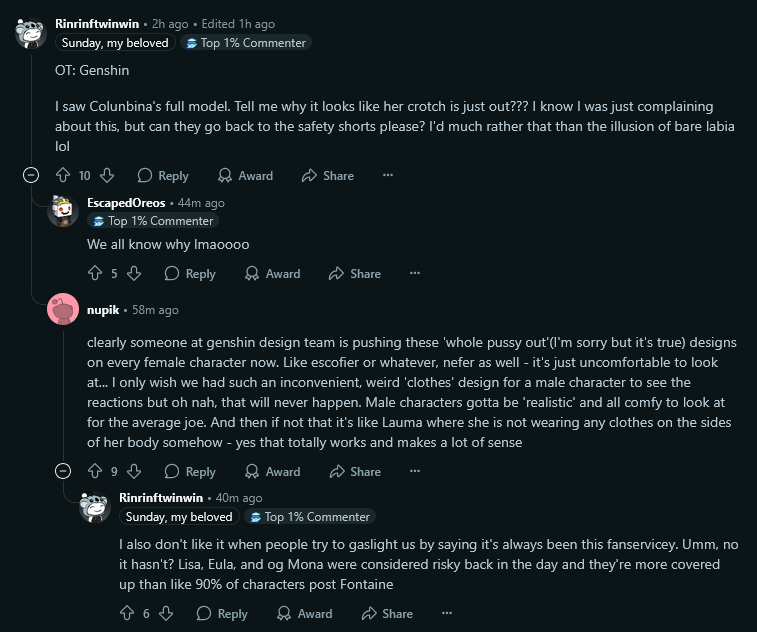
Task: Open more options on top comment
Action: [x=388, y=175]
